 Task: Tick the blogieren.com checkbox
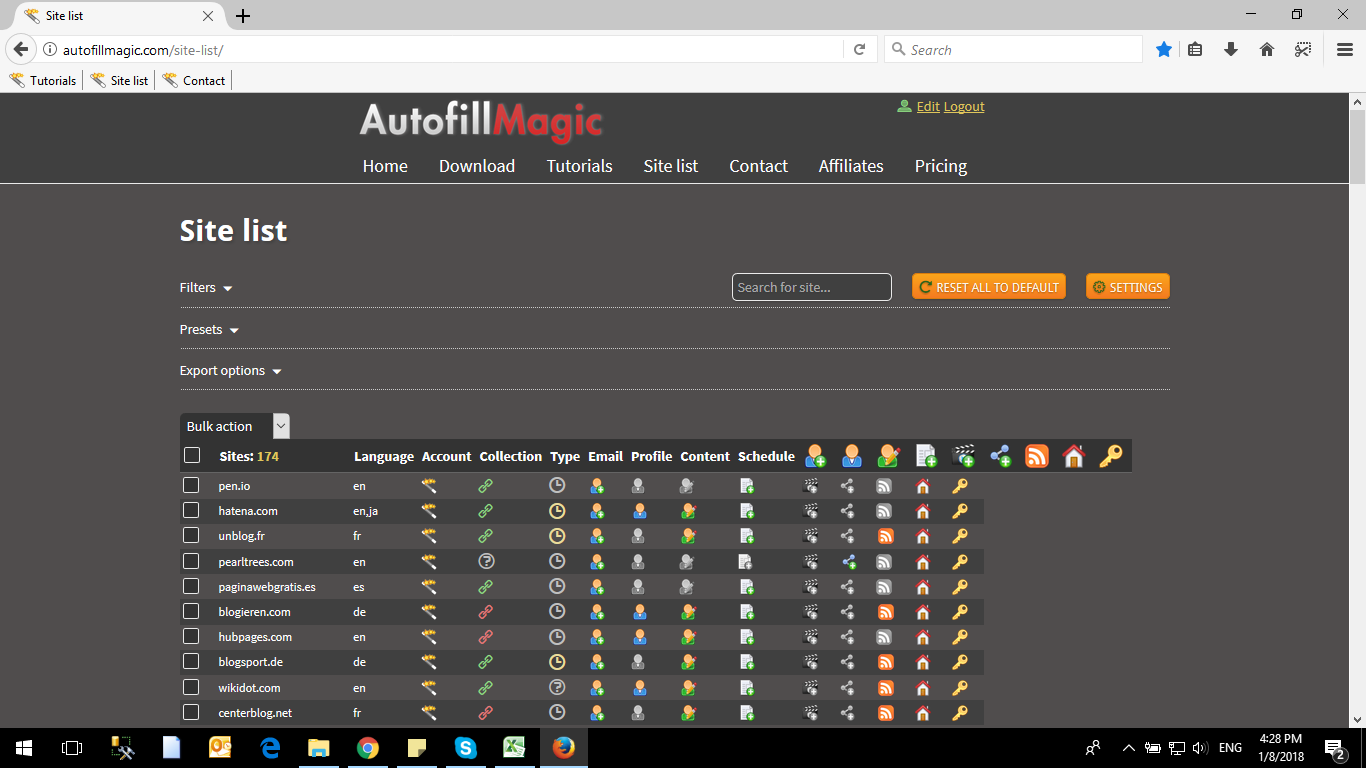pyautogui.click(x=191, y=611)
